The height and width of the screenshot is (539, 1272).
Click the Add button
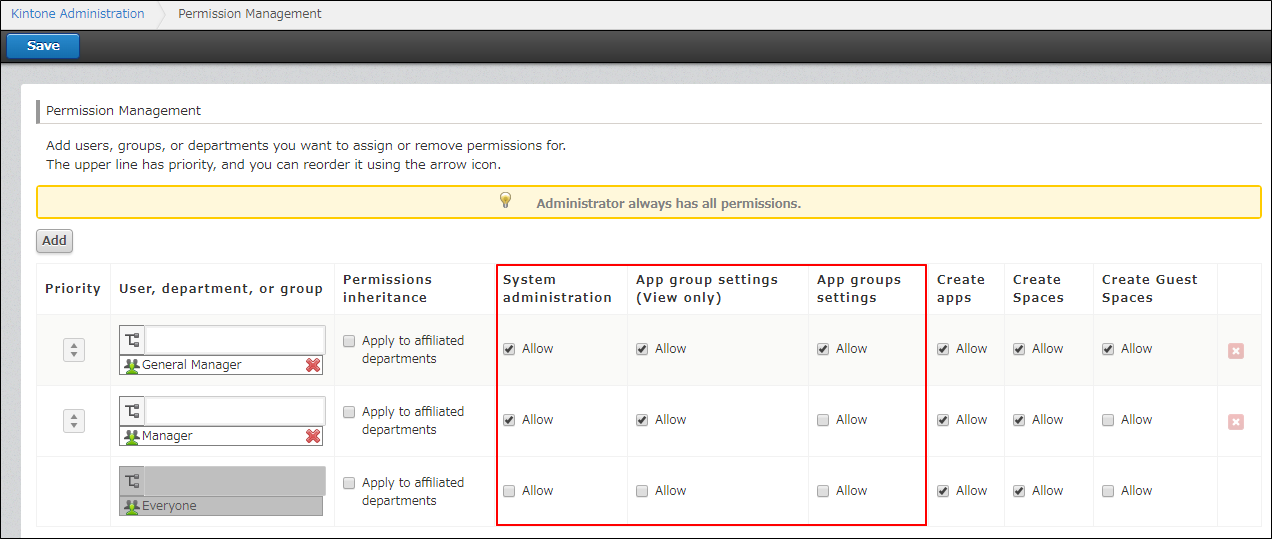pyautogui.click(x=54, y=240)
